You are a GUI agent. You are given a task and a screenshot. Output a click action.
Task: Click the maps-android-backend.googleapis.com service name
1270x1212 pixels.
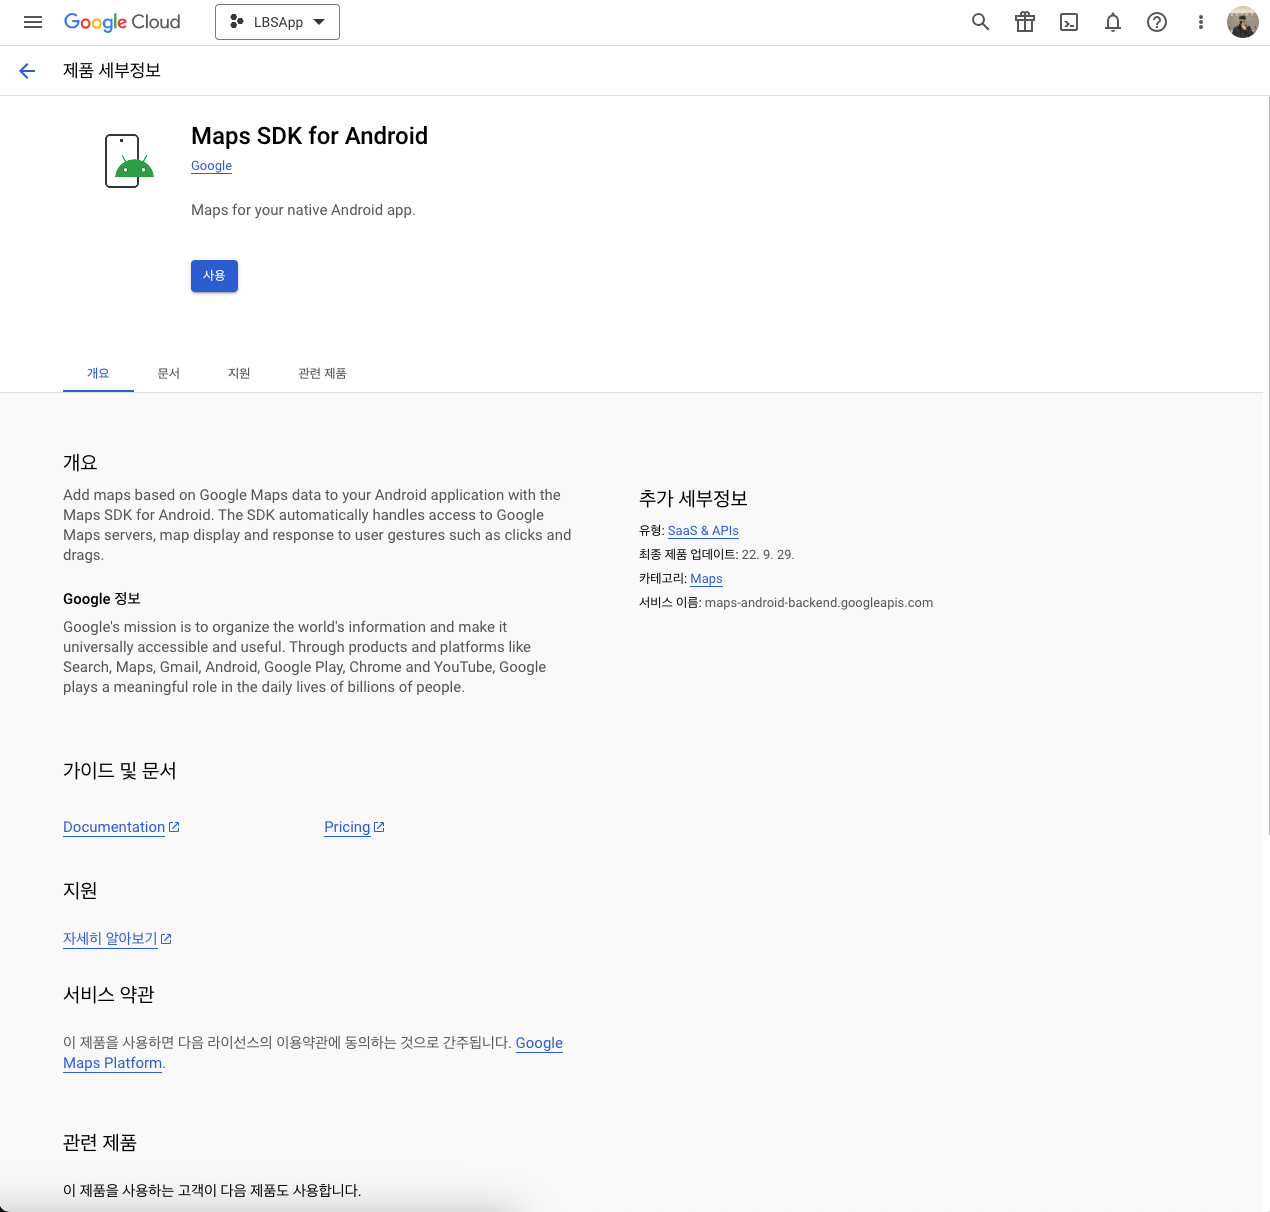[x=819, y=603]
